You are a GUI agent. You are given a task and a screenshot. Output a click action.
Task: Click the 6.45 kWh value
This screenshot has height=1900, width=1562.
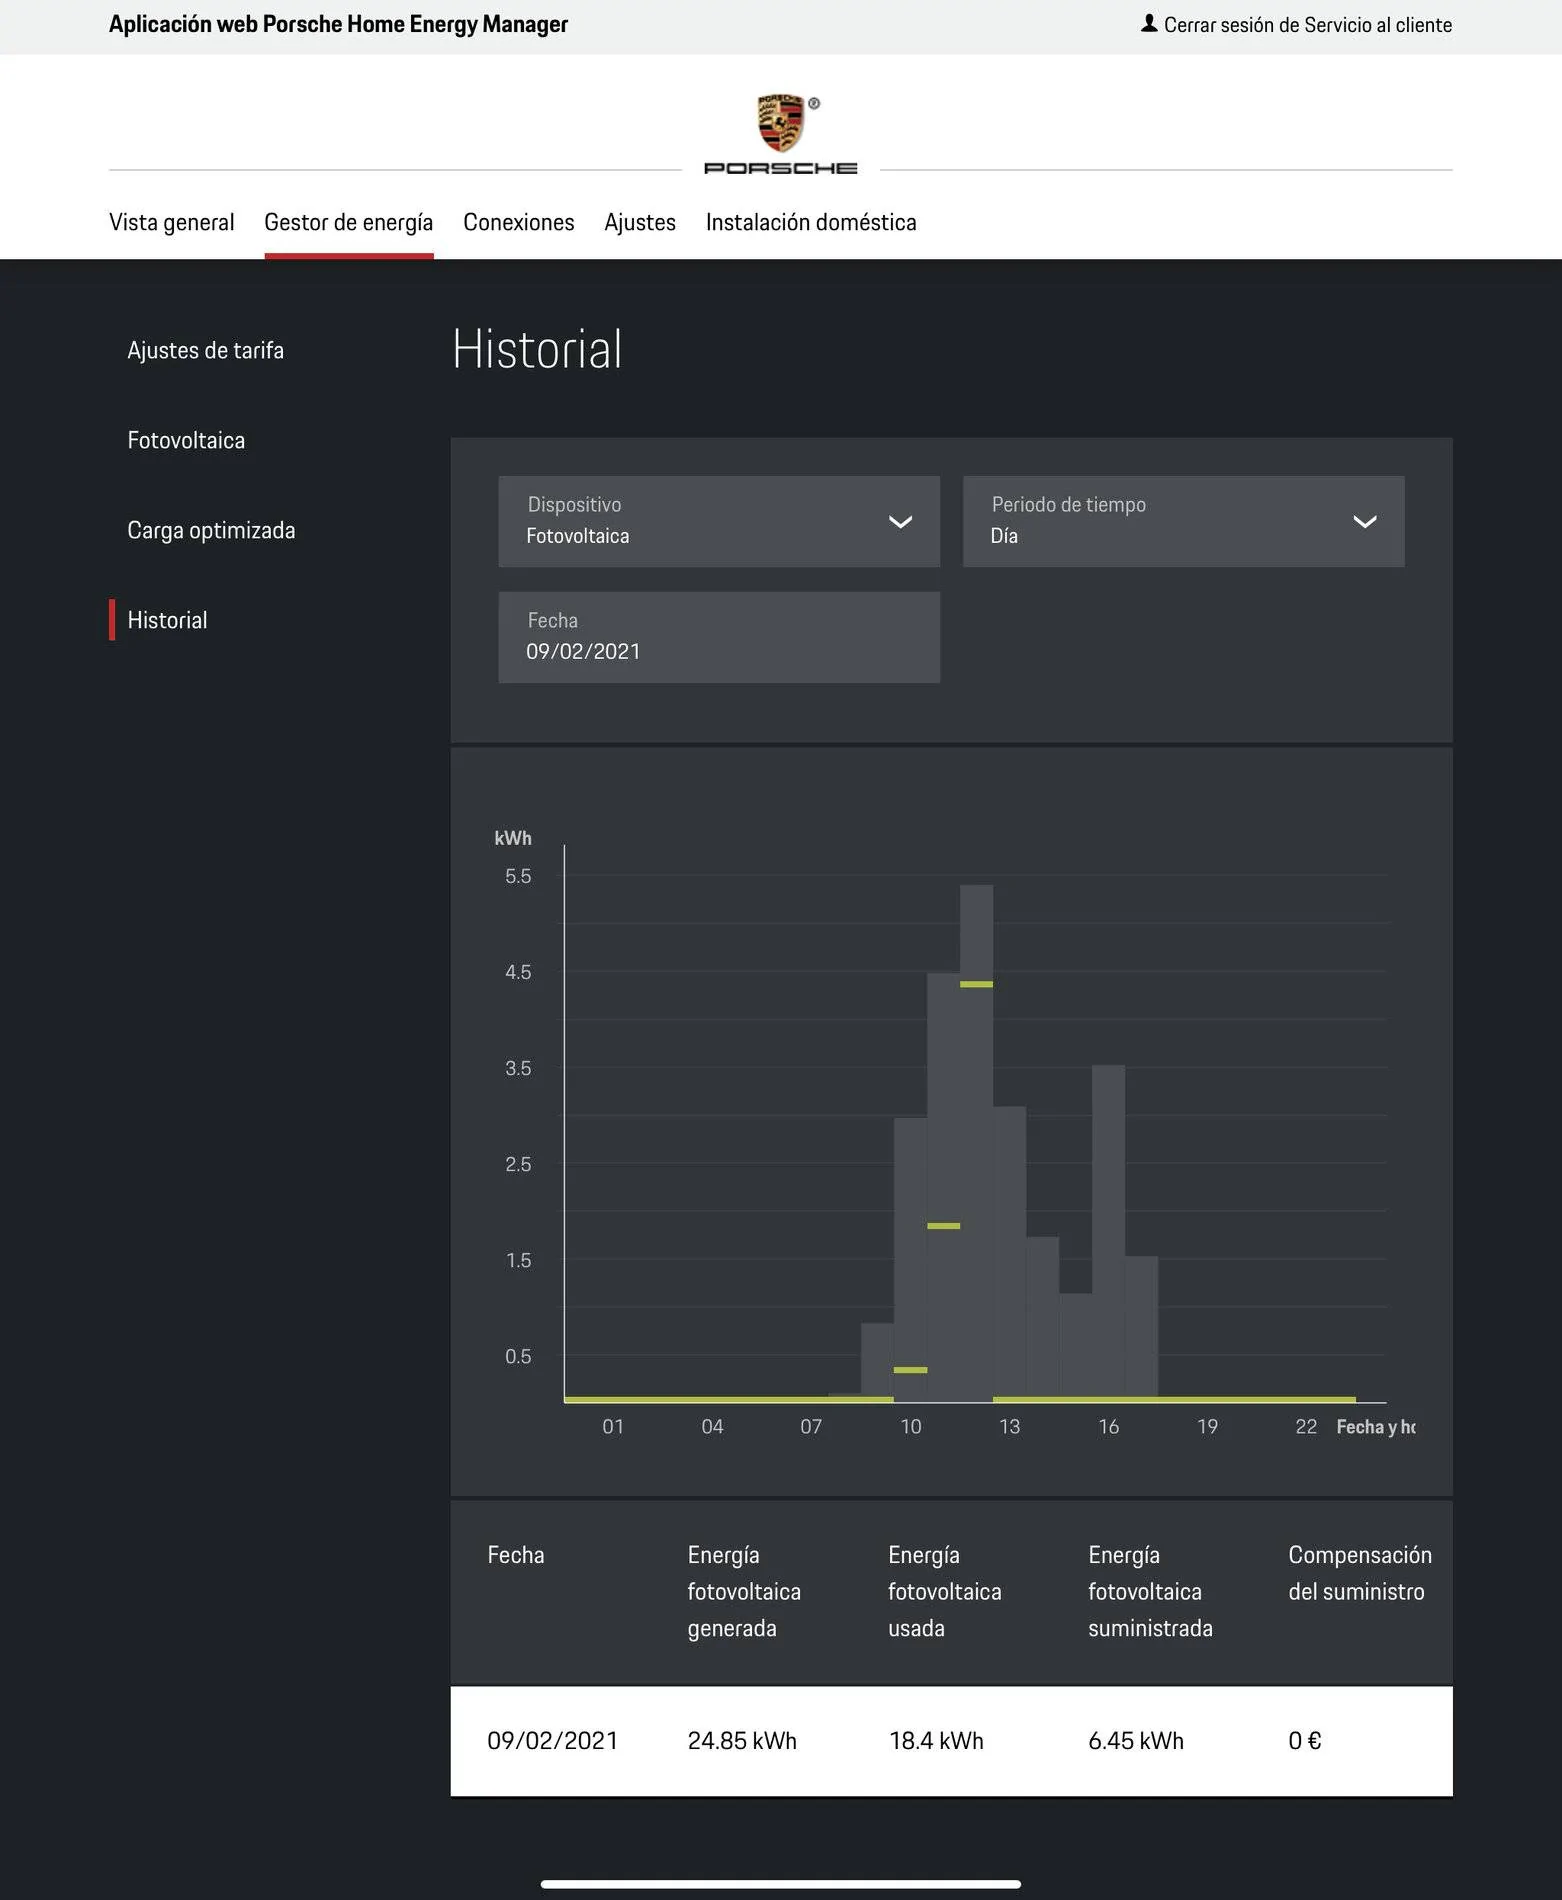1136,1740
